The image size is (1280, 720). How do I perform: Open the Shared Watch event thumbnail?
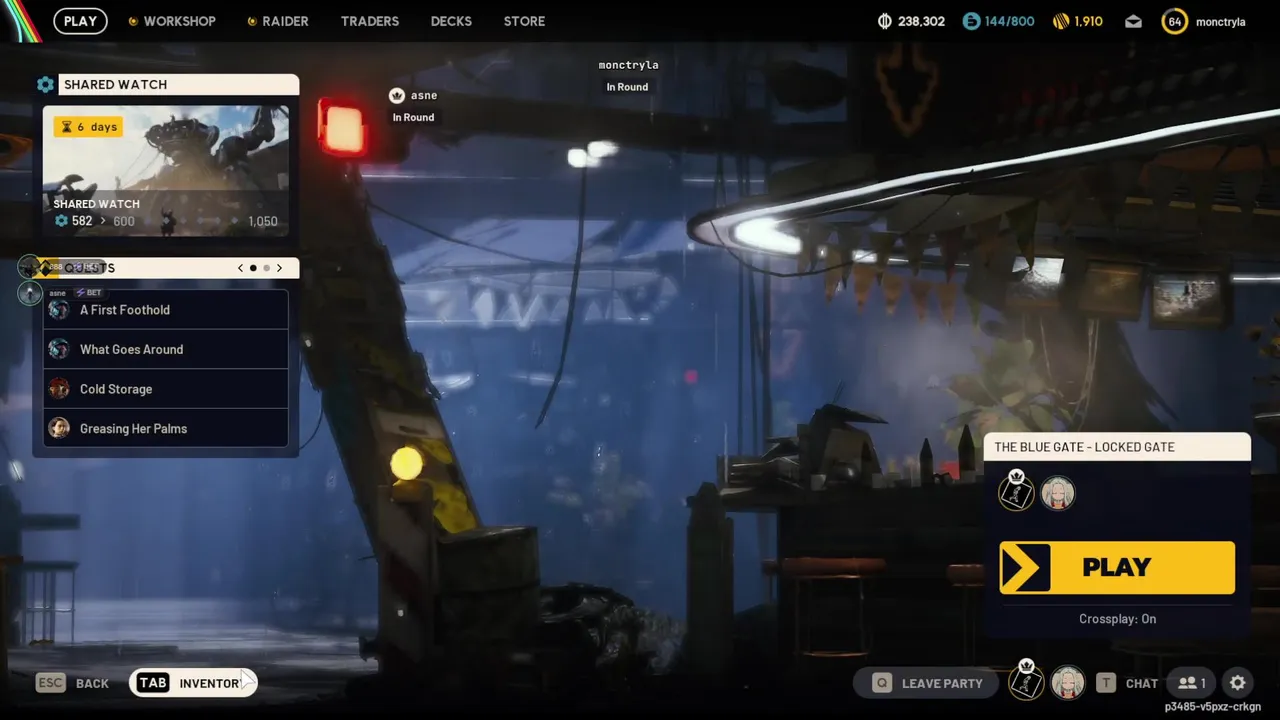pyautogui.click(x=166, y=171)
